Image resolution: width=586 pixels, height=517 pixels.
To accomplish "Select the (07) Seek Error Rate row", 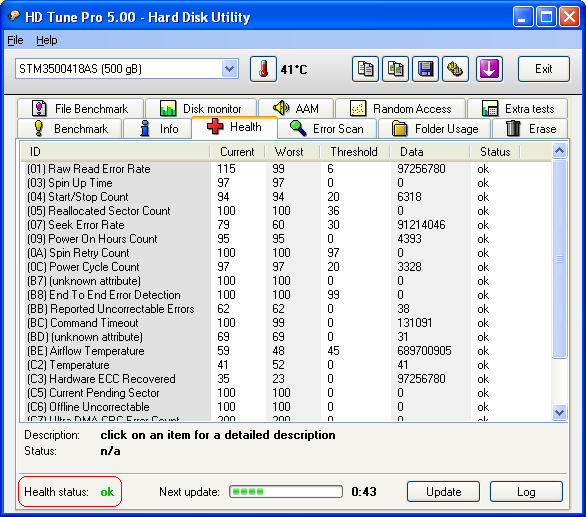I will coord(286,225).
